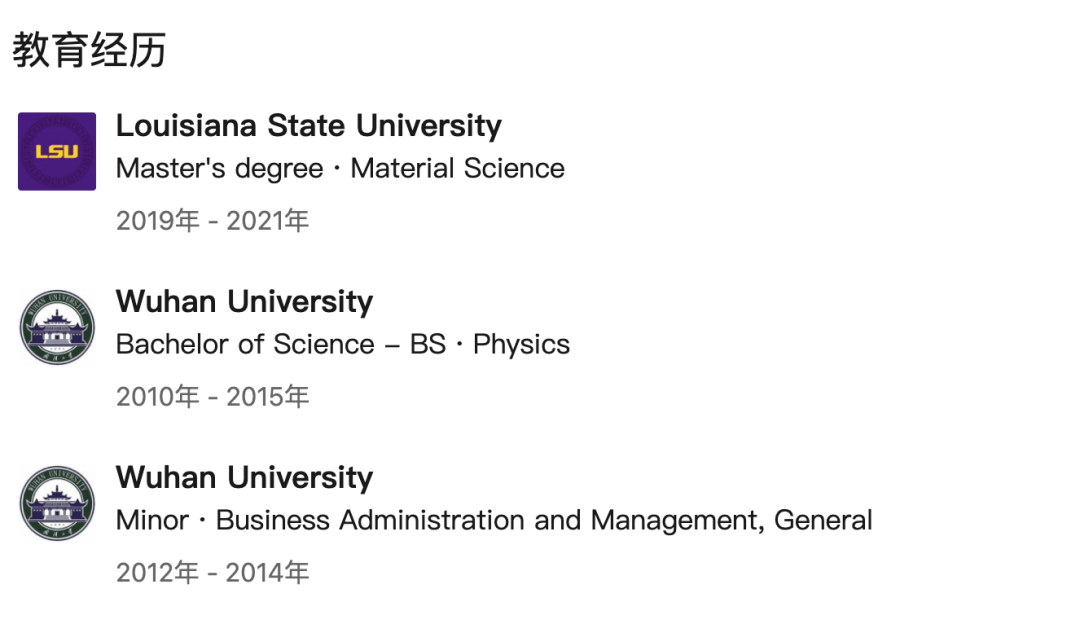This screenshot has height=624, width=1080.
Task: Open Wuhan University logo beside Minor entry
Action: [x=57, y=503]
